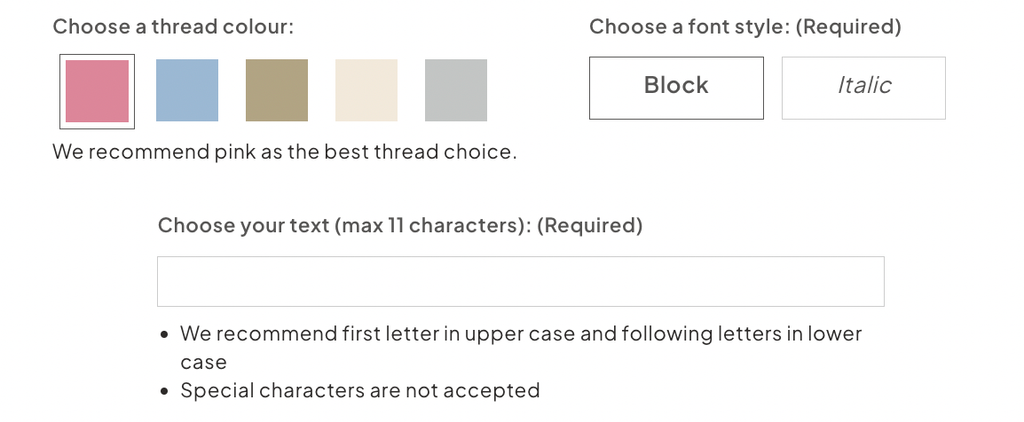Viewport: 1024px width, 422px height.
Task: Focus the personalisation text input field
Action: [x=520, y=282]
